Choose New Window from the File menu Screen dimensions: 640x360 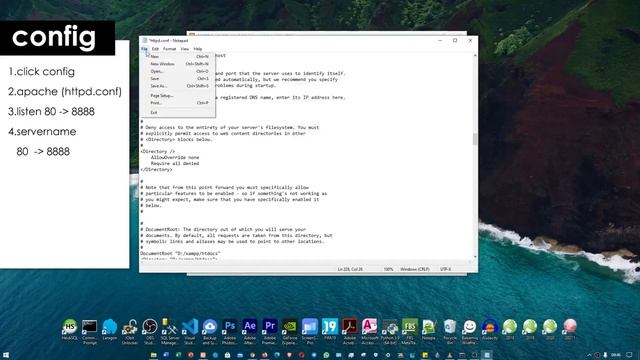coord(178,64)
